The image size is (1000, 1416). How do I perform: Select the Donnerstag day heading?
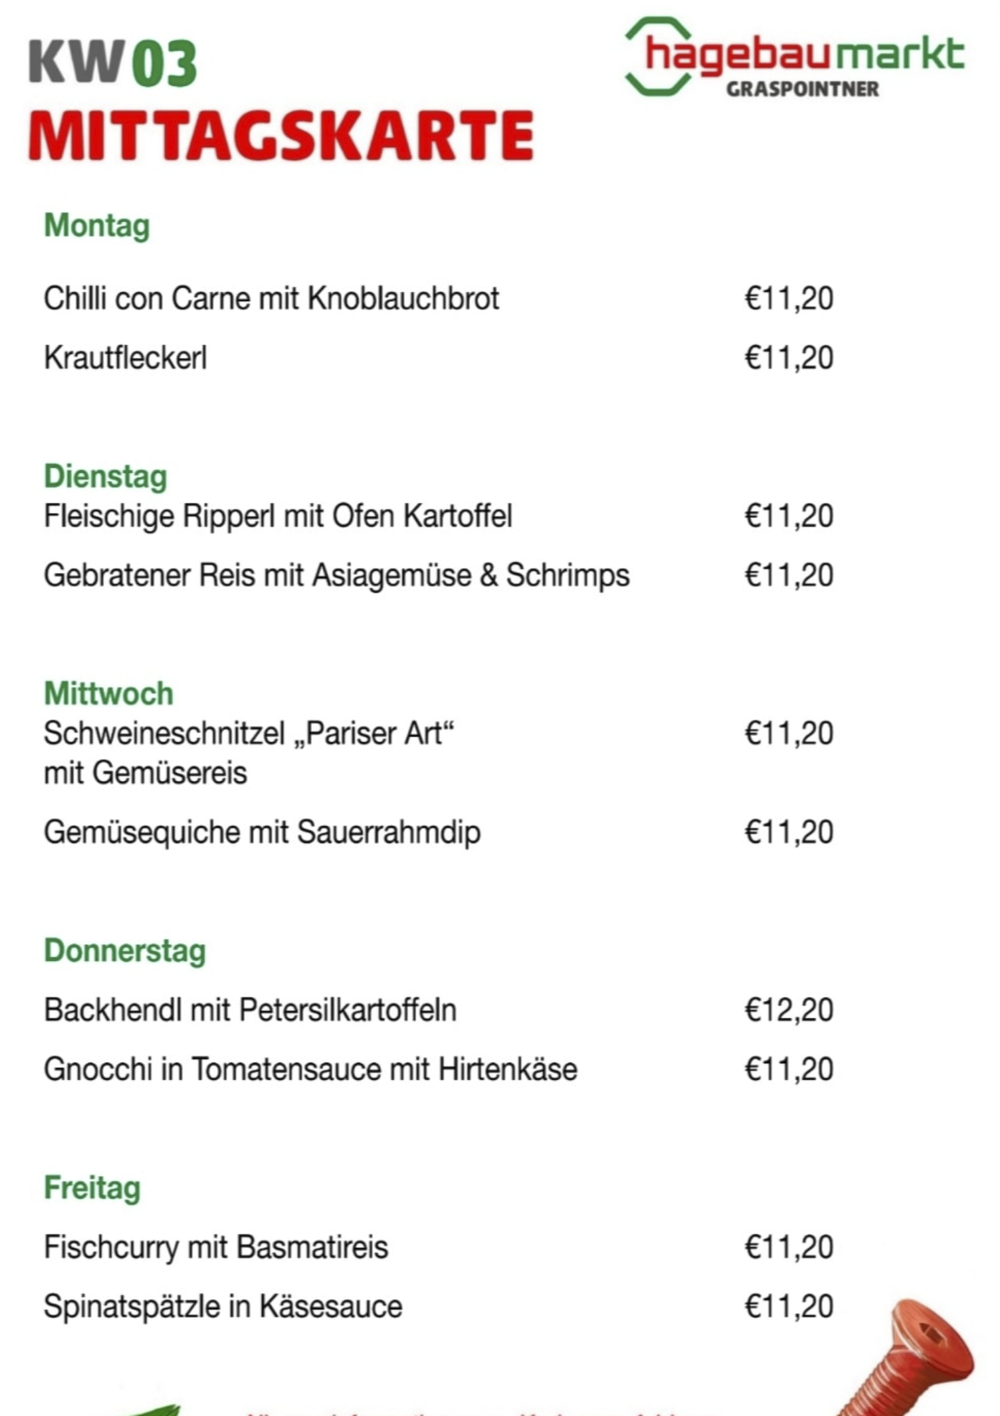pos(125,950)
